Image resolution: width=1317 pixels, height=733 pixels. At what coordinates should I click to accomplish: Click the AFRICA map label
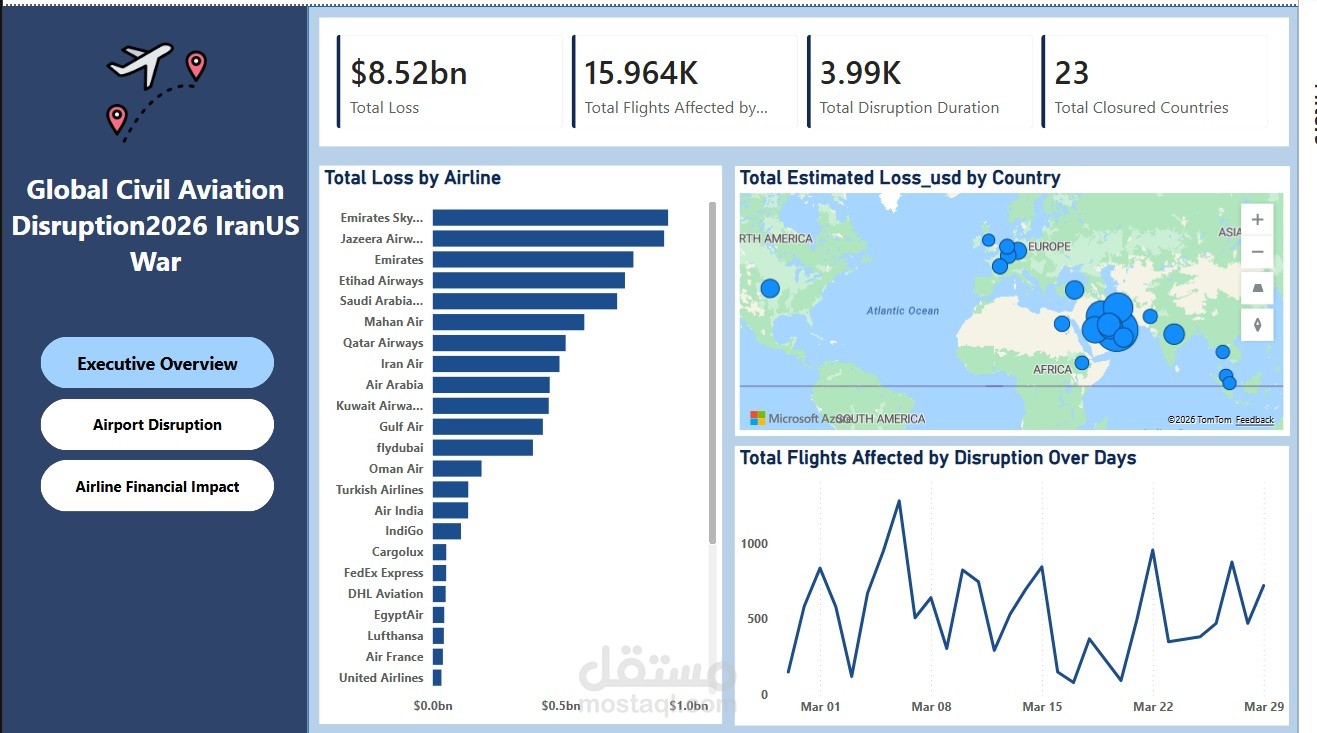[1053, 369]
